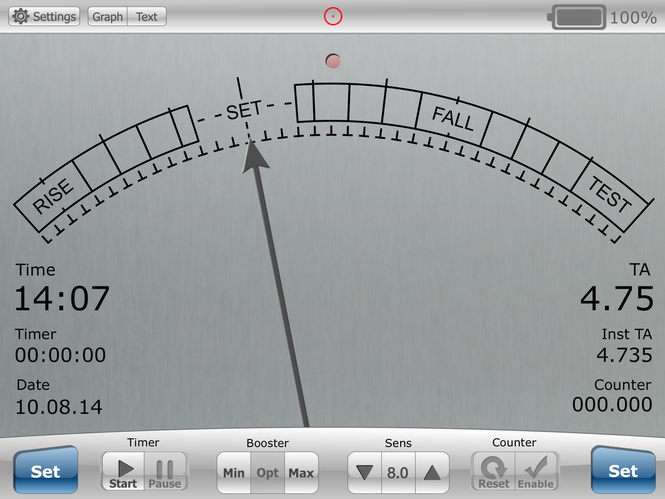Set Booster to Opt
This screenshot has width=665, height=499.
(x=267, y=472)
